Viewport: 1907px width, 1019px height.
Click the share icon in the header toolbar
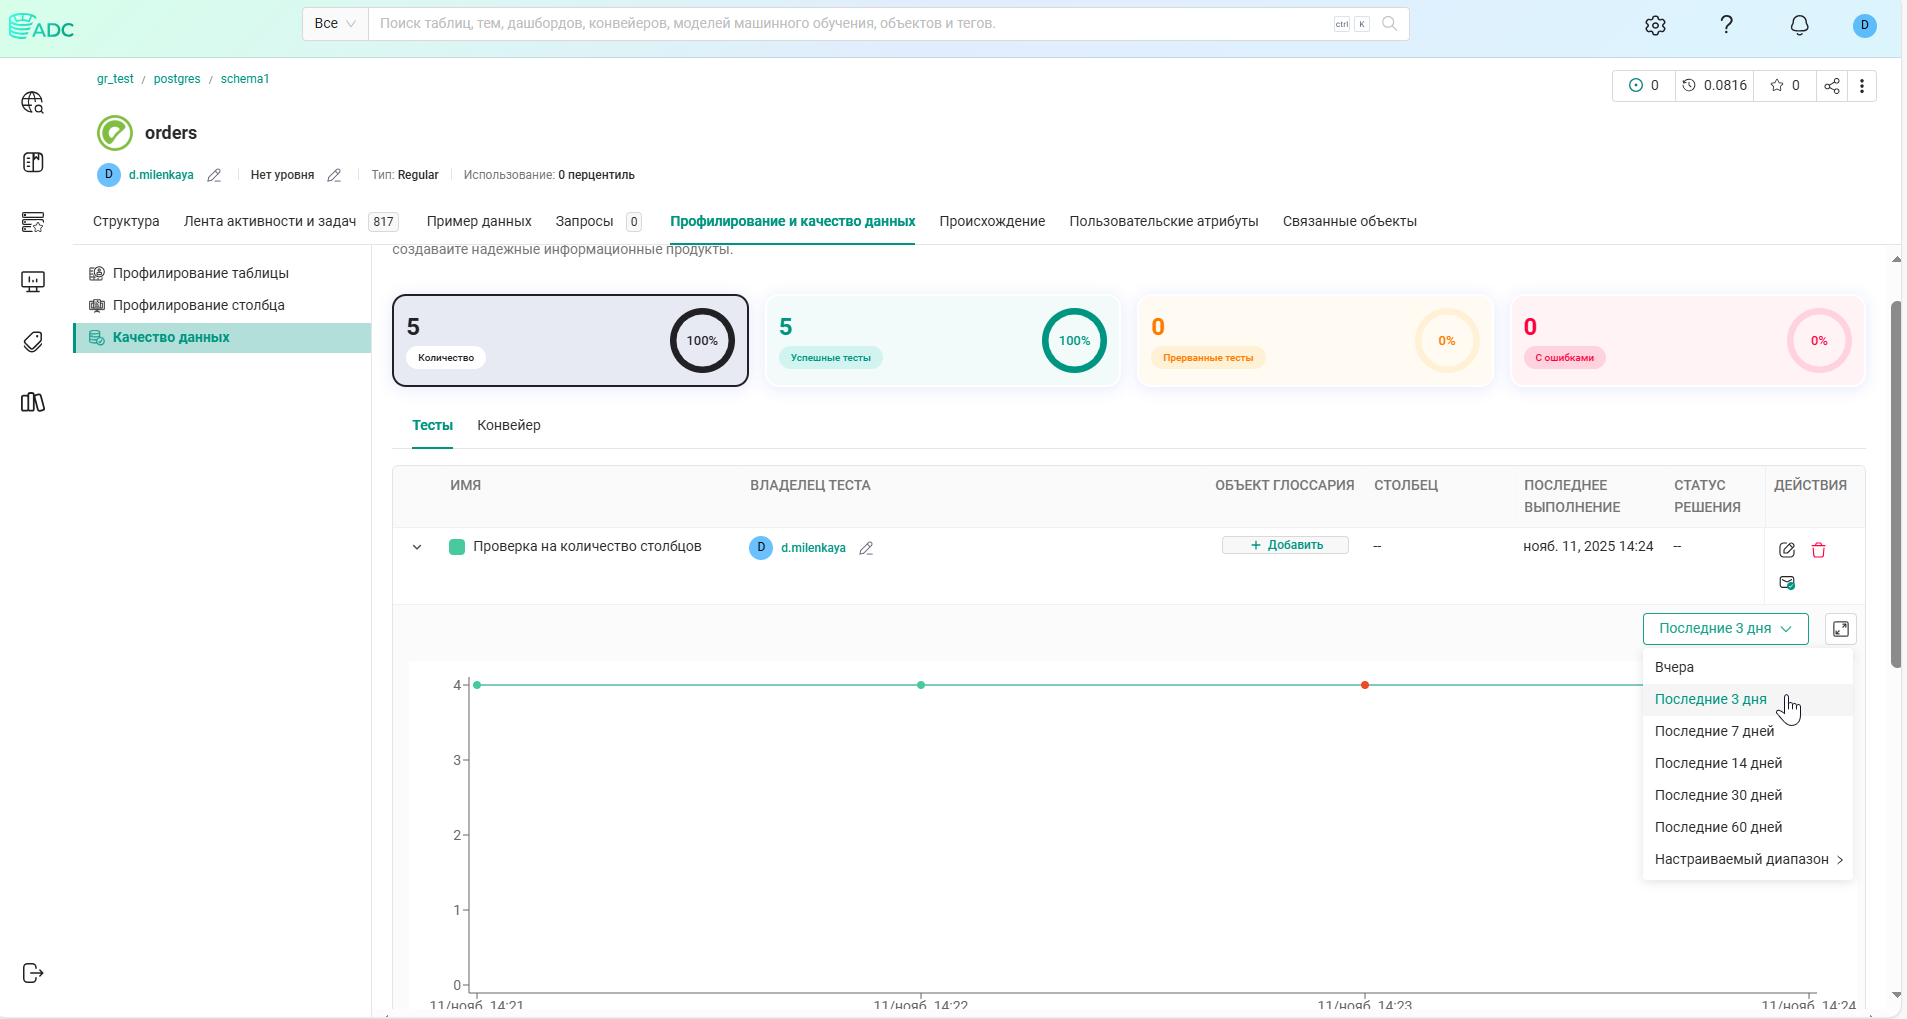click(1830, 85)
